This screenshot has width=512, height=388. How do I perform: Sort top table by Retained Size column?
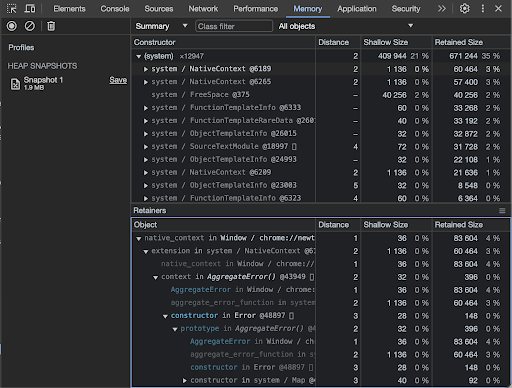(x=471, y=42)
